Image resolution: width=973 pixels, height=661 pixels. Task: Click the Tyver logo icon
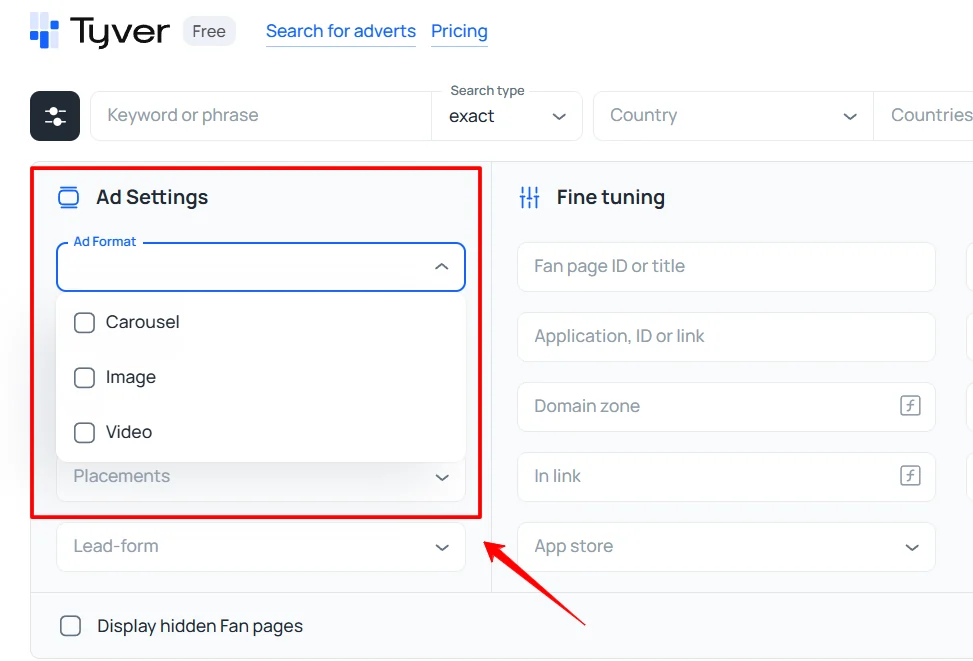[x=44, y=31]
